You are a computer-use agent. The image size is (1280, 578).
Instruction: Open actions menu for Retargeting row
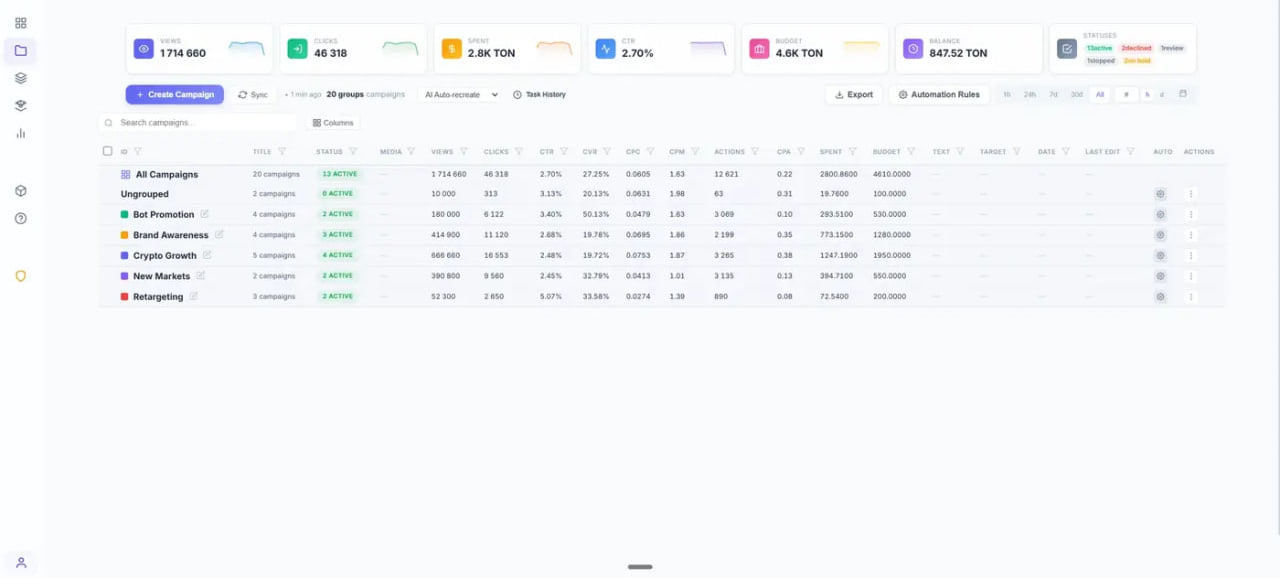(x=1190, y=296)
